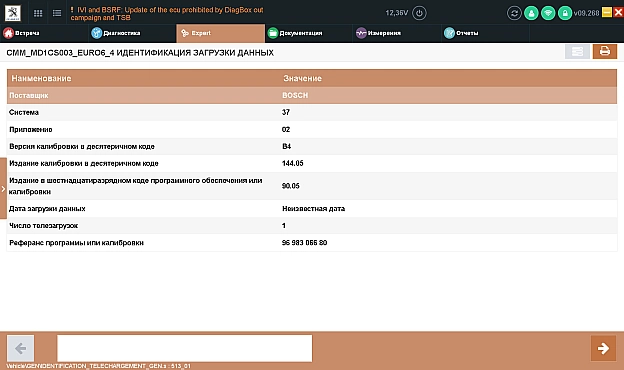Screen dimensions: 624x370
Task: Click the IVI and BSRF warning message
Action: point(167,14)
